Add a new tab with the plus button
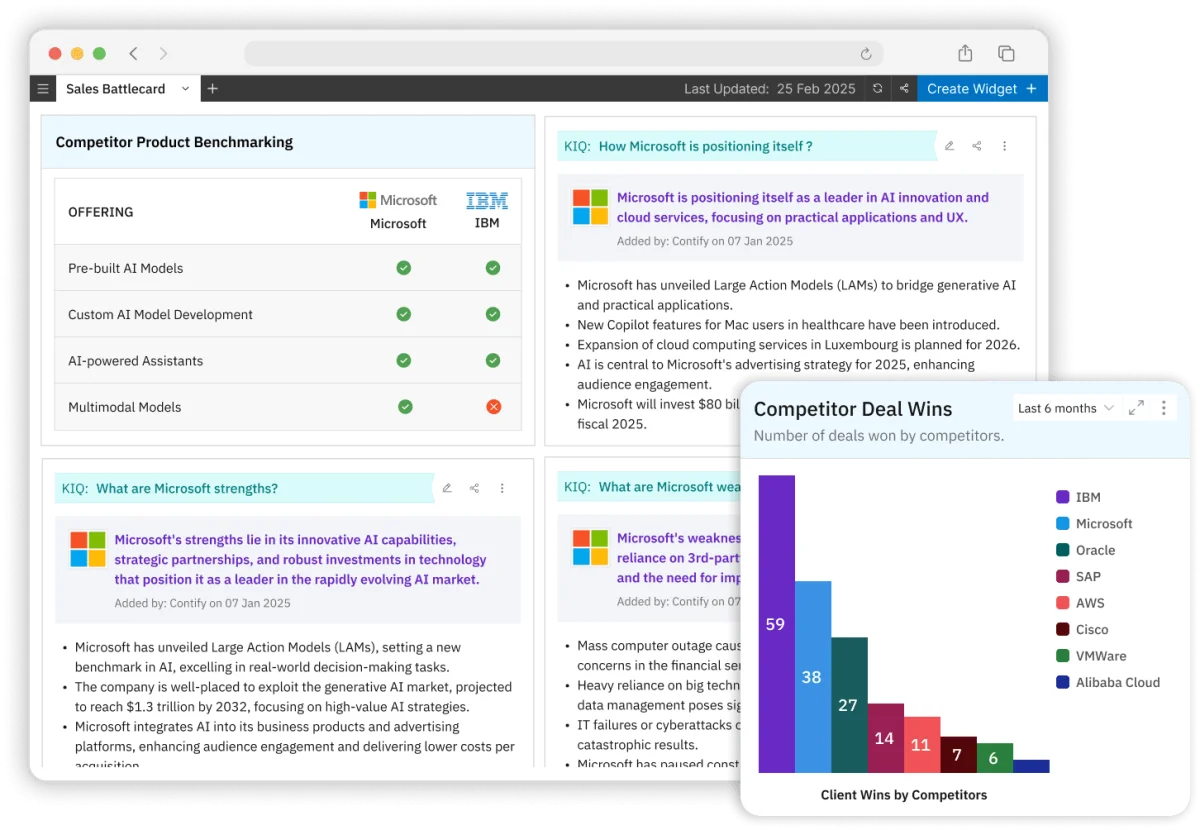This screenshot has width=1200, height=830. (x=212, y=88)
